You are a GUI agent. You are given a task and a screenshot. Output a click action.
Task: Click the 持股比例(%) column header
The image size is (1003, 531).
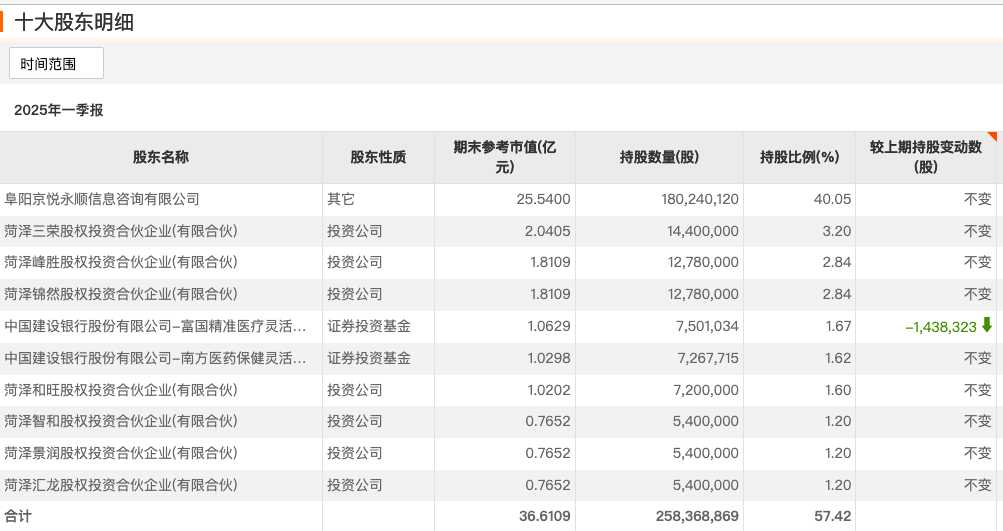(799, 157)
